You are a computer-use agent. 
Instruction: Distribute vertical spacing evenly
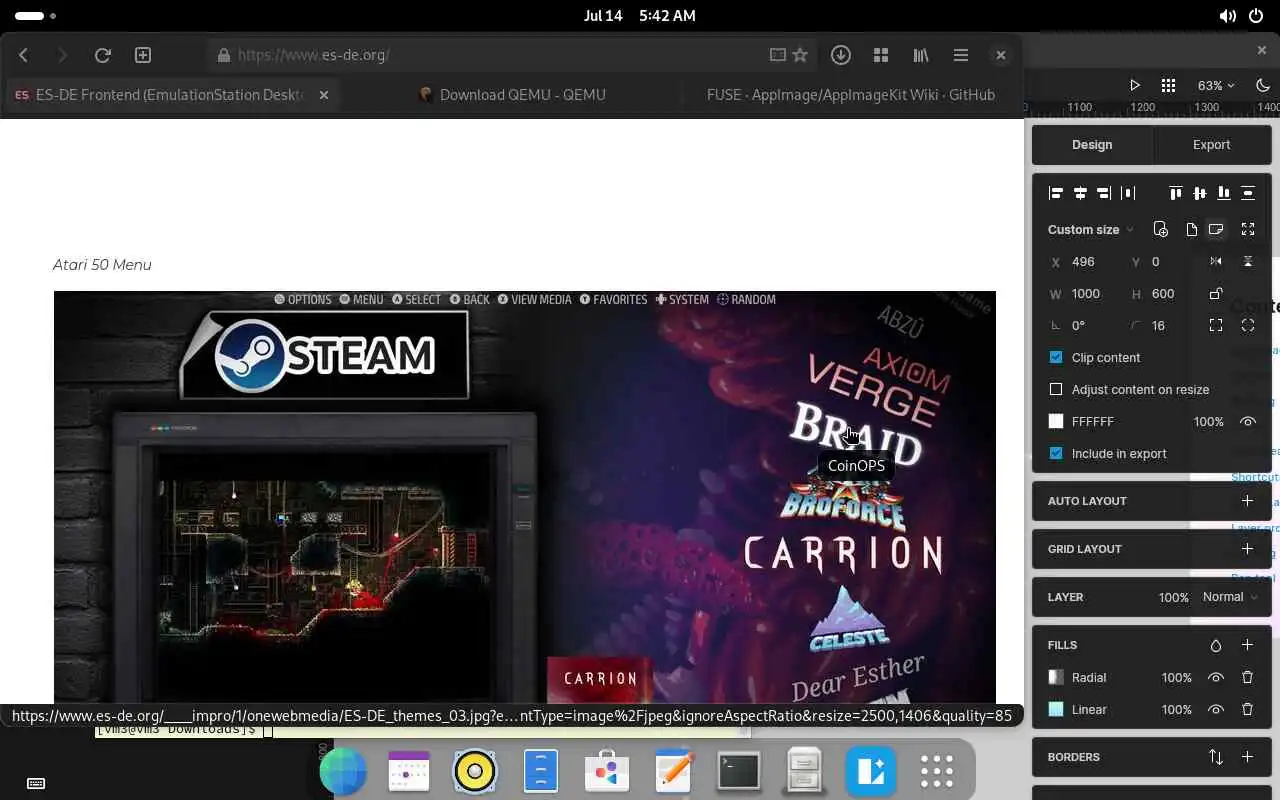[x=1248, y=193]
